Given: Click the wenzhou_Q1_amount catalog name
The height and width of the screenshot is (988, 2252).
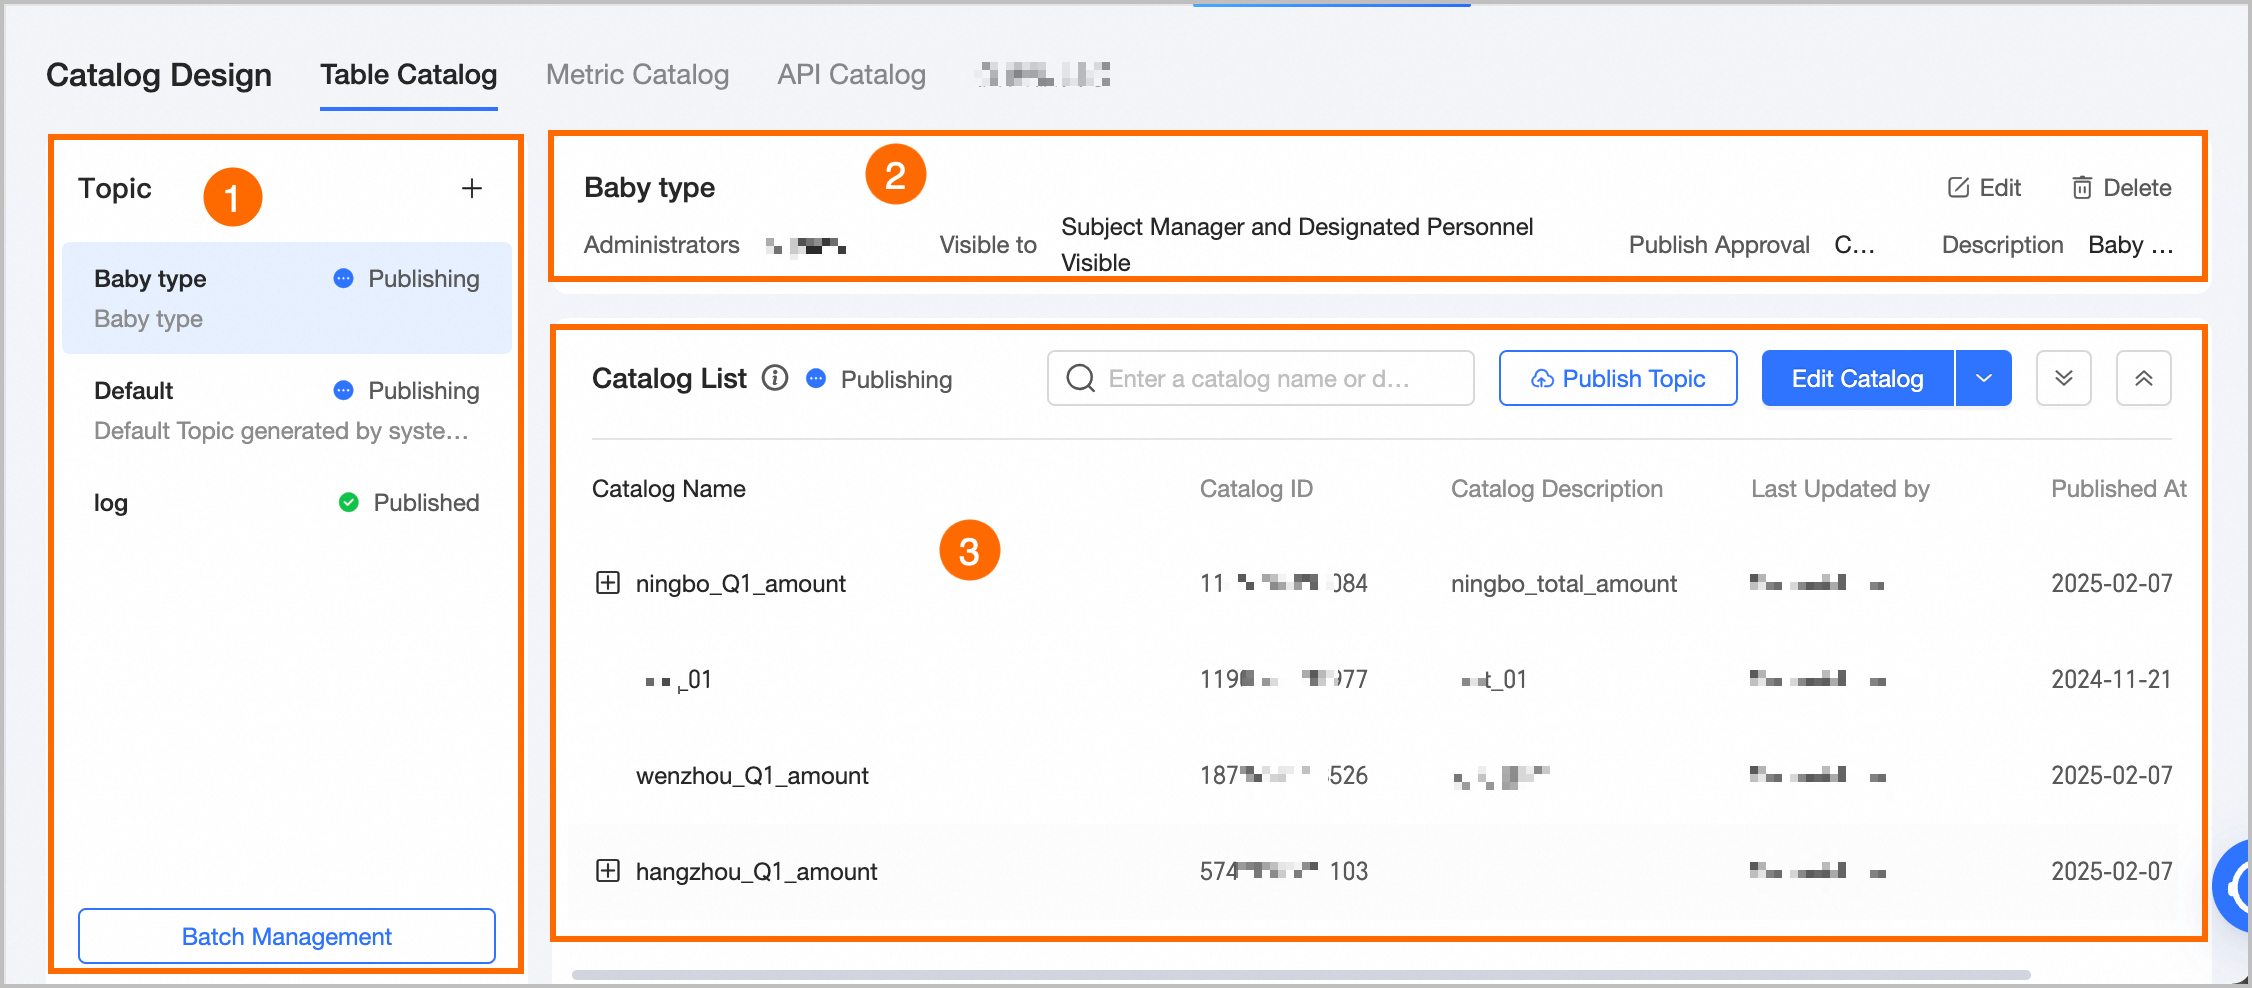Looking at the screenshot, I should (x=752, y=775).
